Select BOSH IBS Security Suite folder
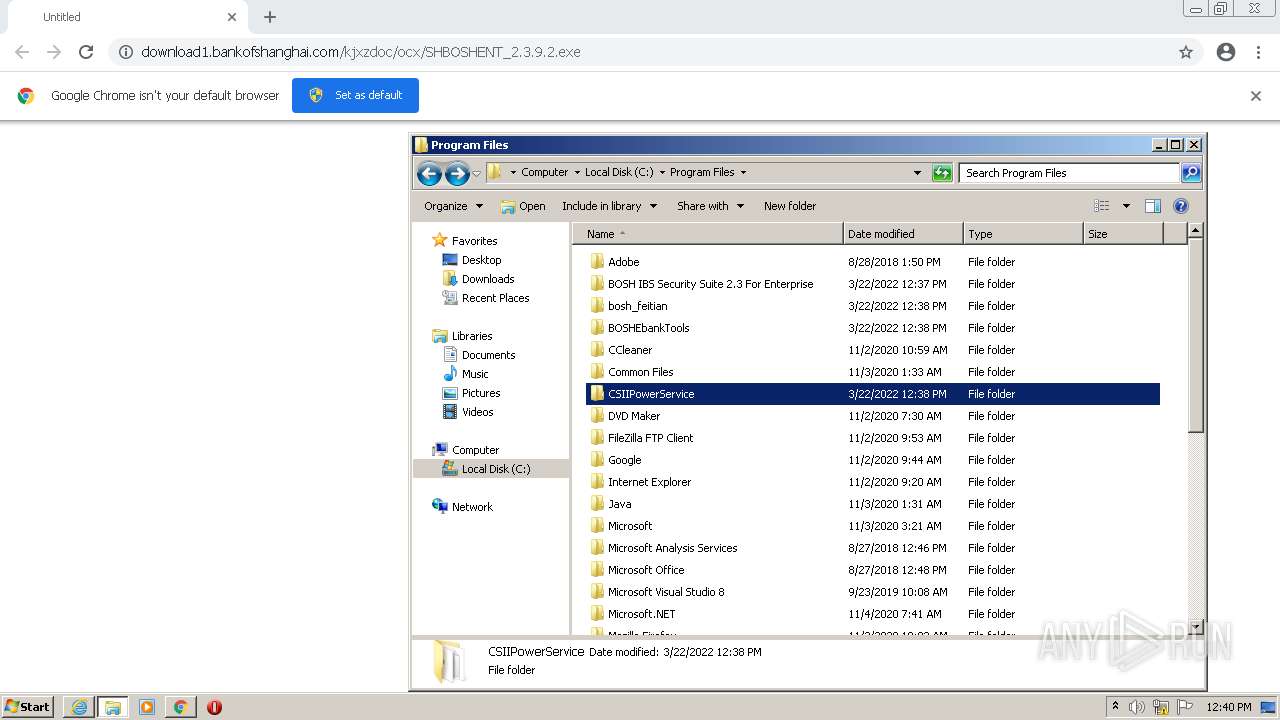1280x720 pixels. tap(873, 284)
